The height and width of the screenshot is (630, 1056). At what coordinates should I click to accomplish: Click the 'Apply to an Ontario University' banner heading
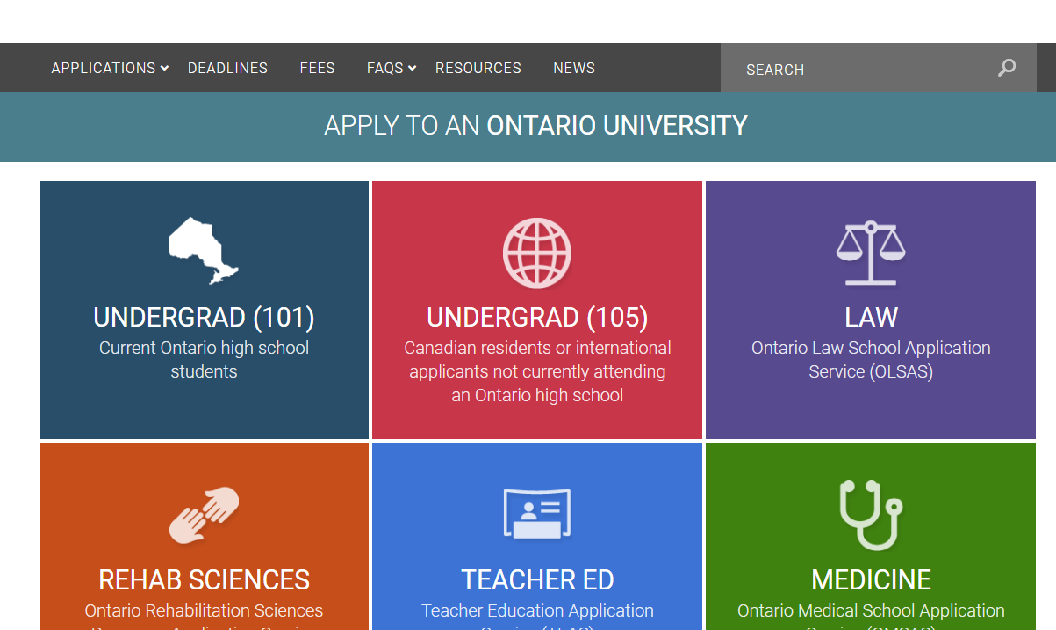tap(536, 126)
